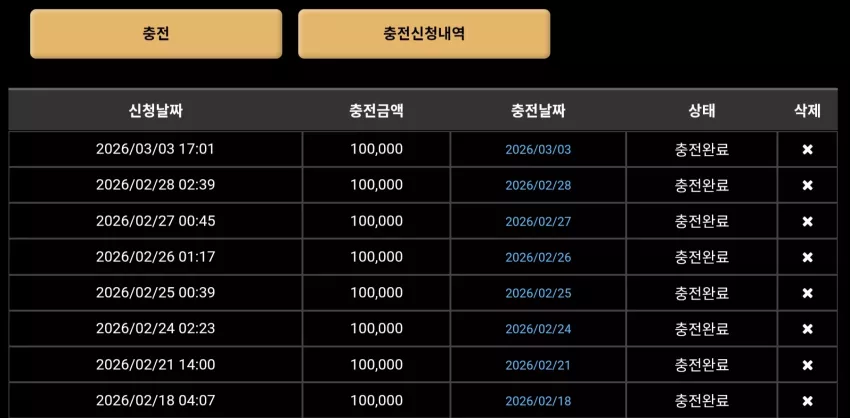Remove the 2026/02/27 00:45 entry
The width and height of the screenshot is (850, 418).
coord(807,221)
